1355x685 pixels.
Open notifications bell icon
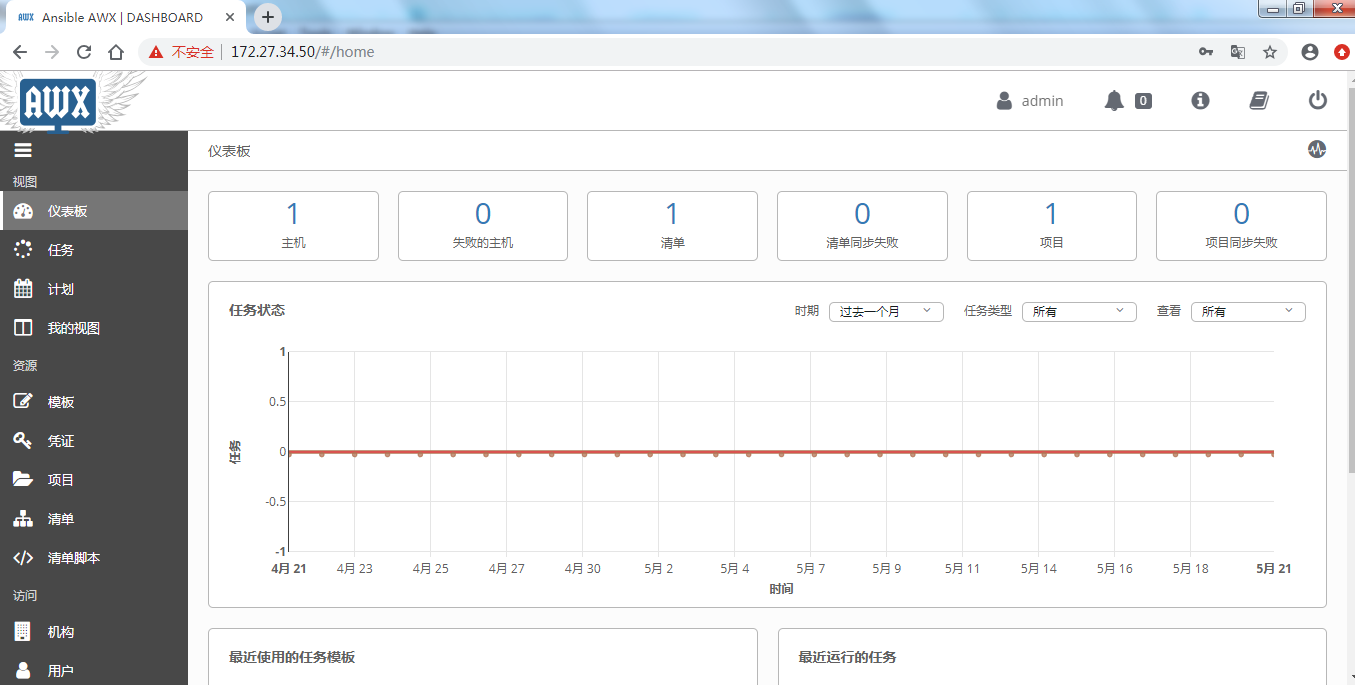point(1114,101)
